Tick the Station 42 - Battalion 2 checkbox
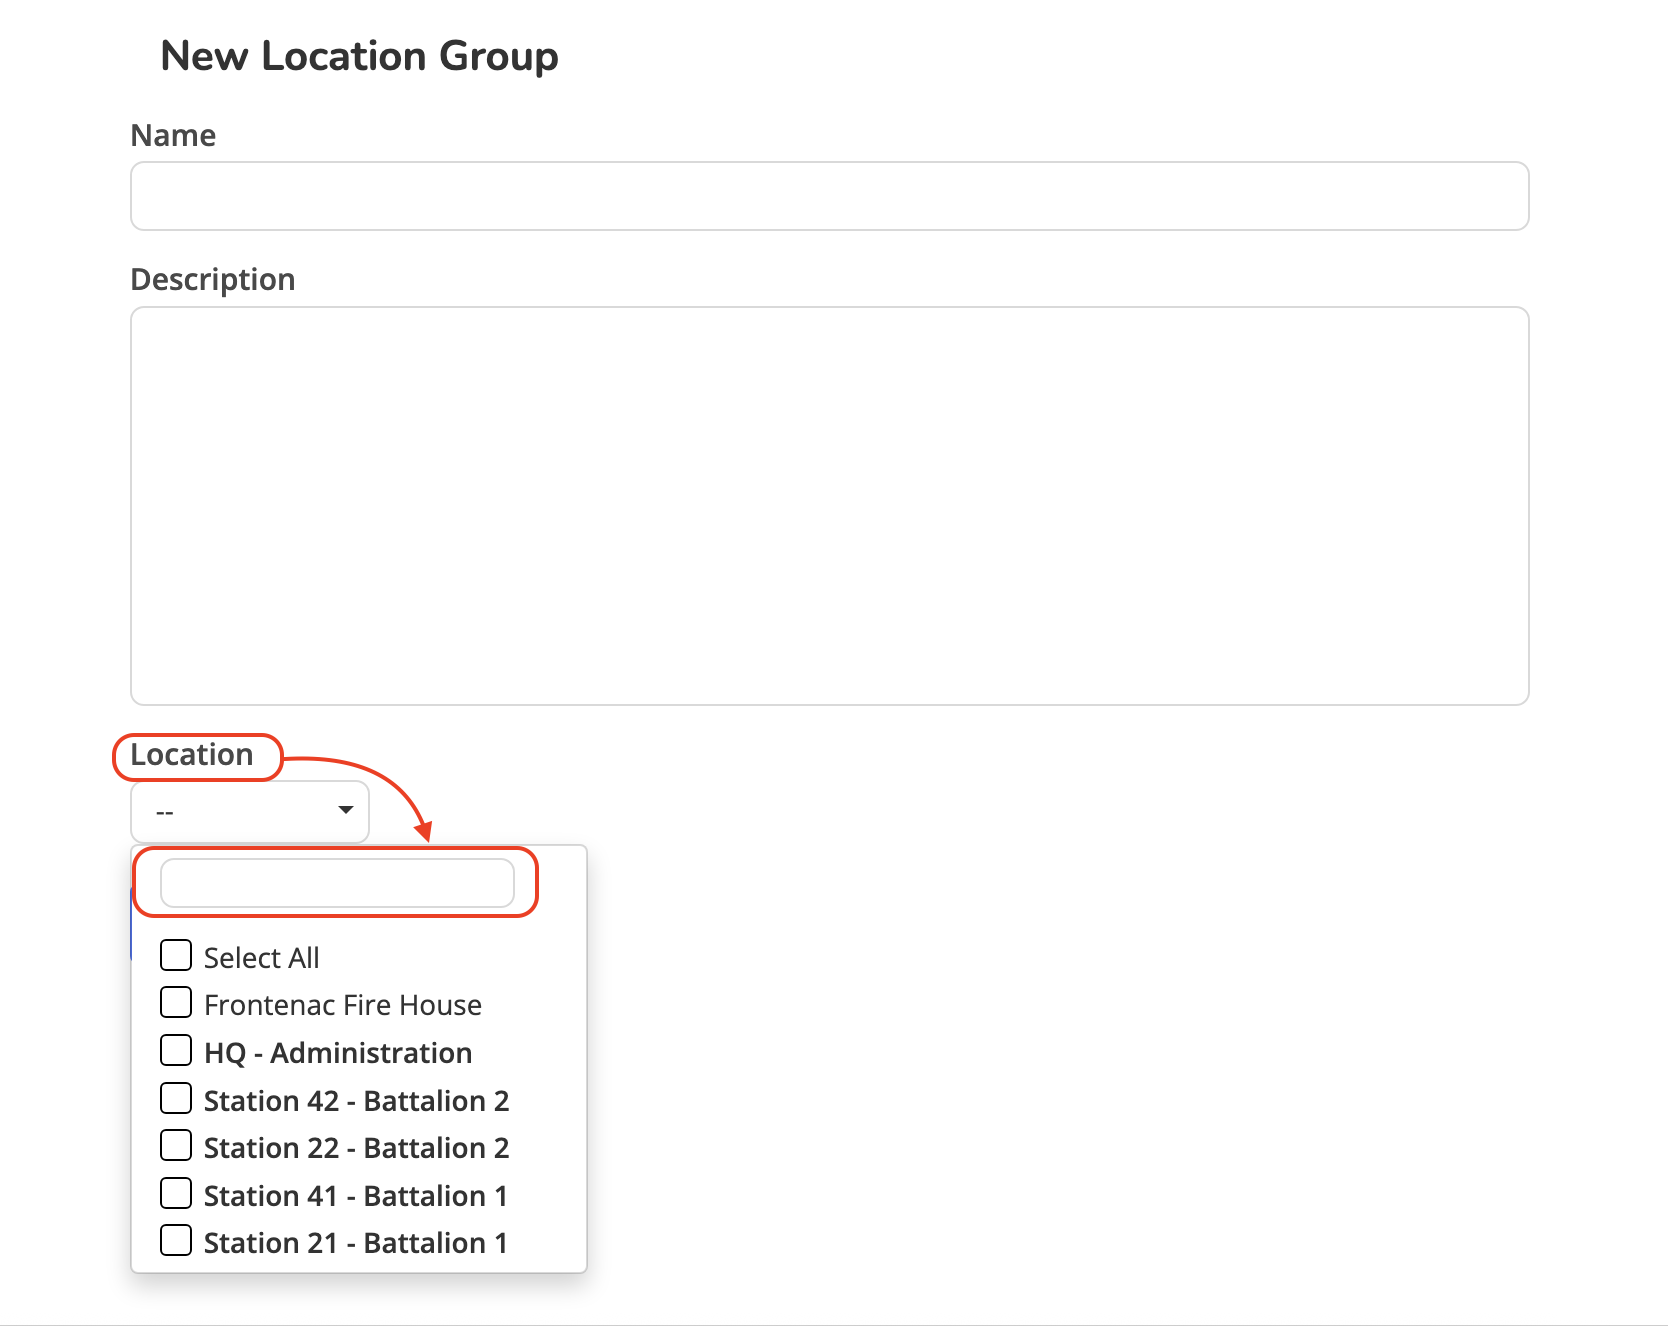This screenshot has width=1668, height=1326. point(176,1099)
